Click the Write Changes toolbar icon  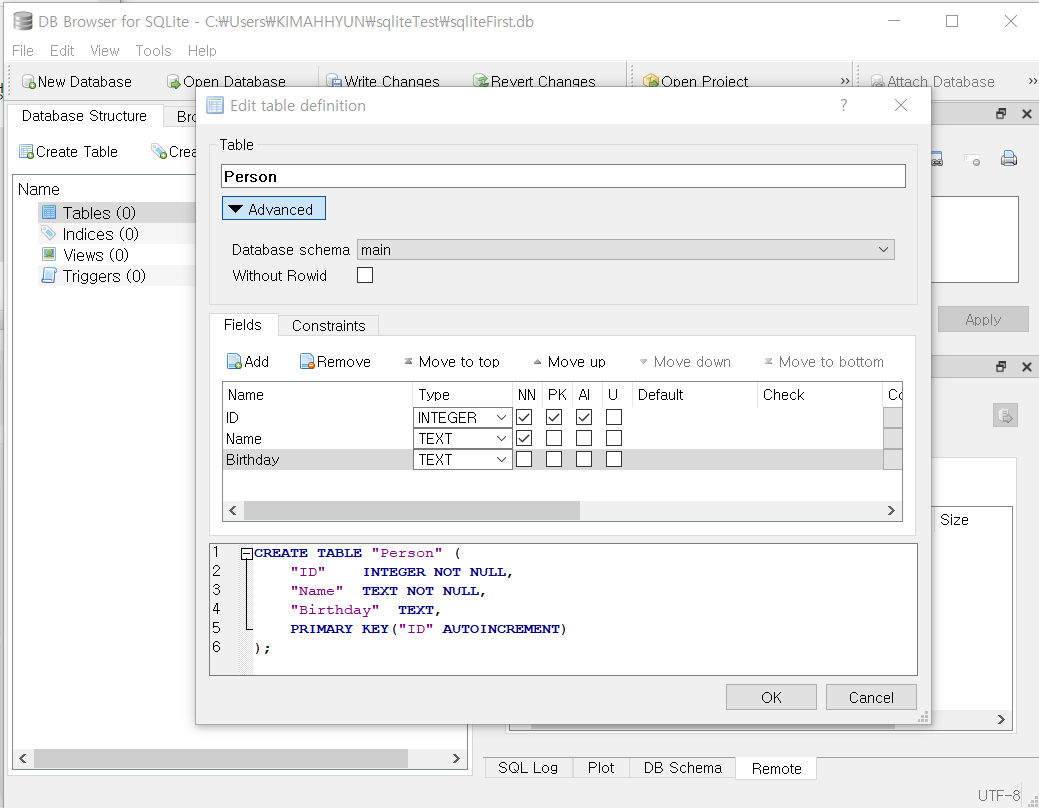pyautogui.click(x=334, y=82)
